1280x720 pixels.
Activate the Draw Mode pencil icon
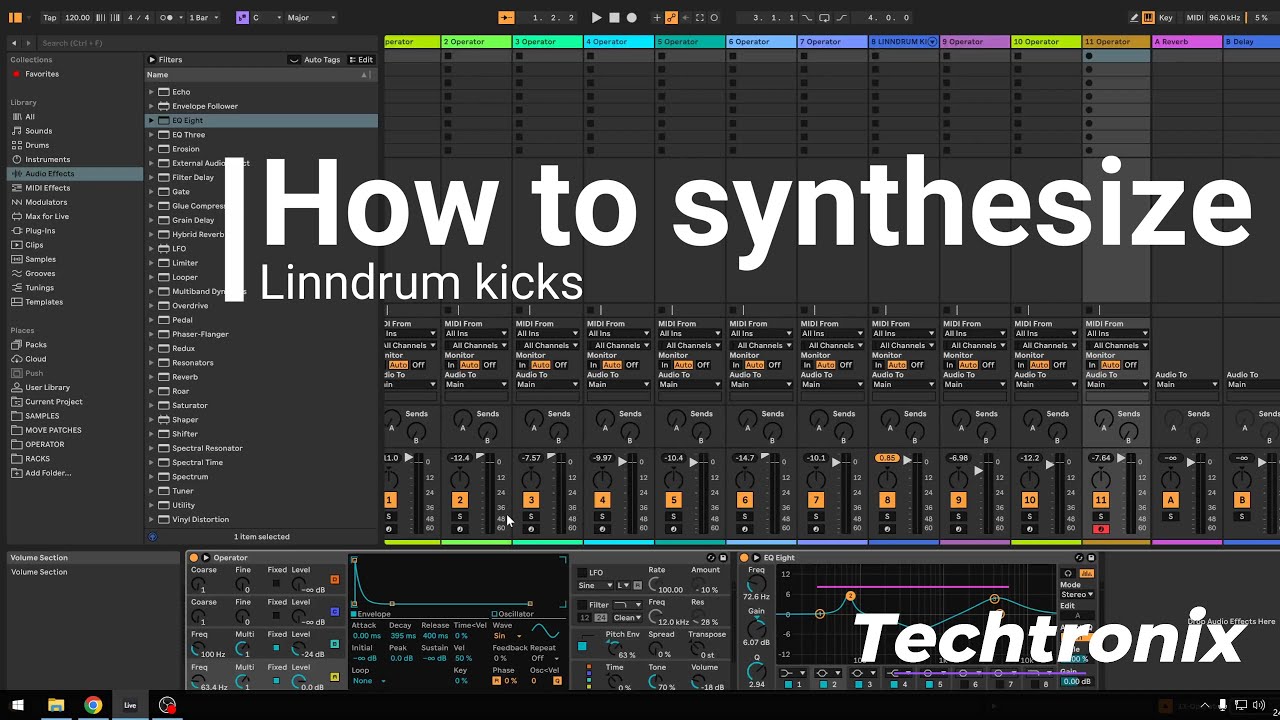(1134, 17)
